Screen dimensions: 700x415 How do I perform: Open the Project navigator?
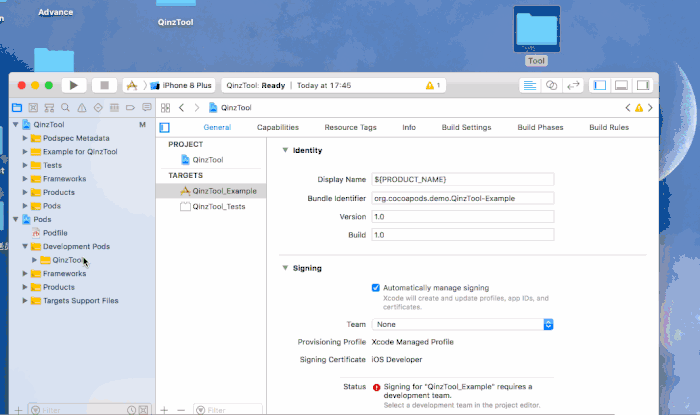(17, 108)
